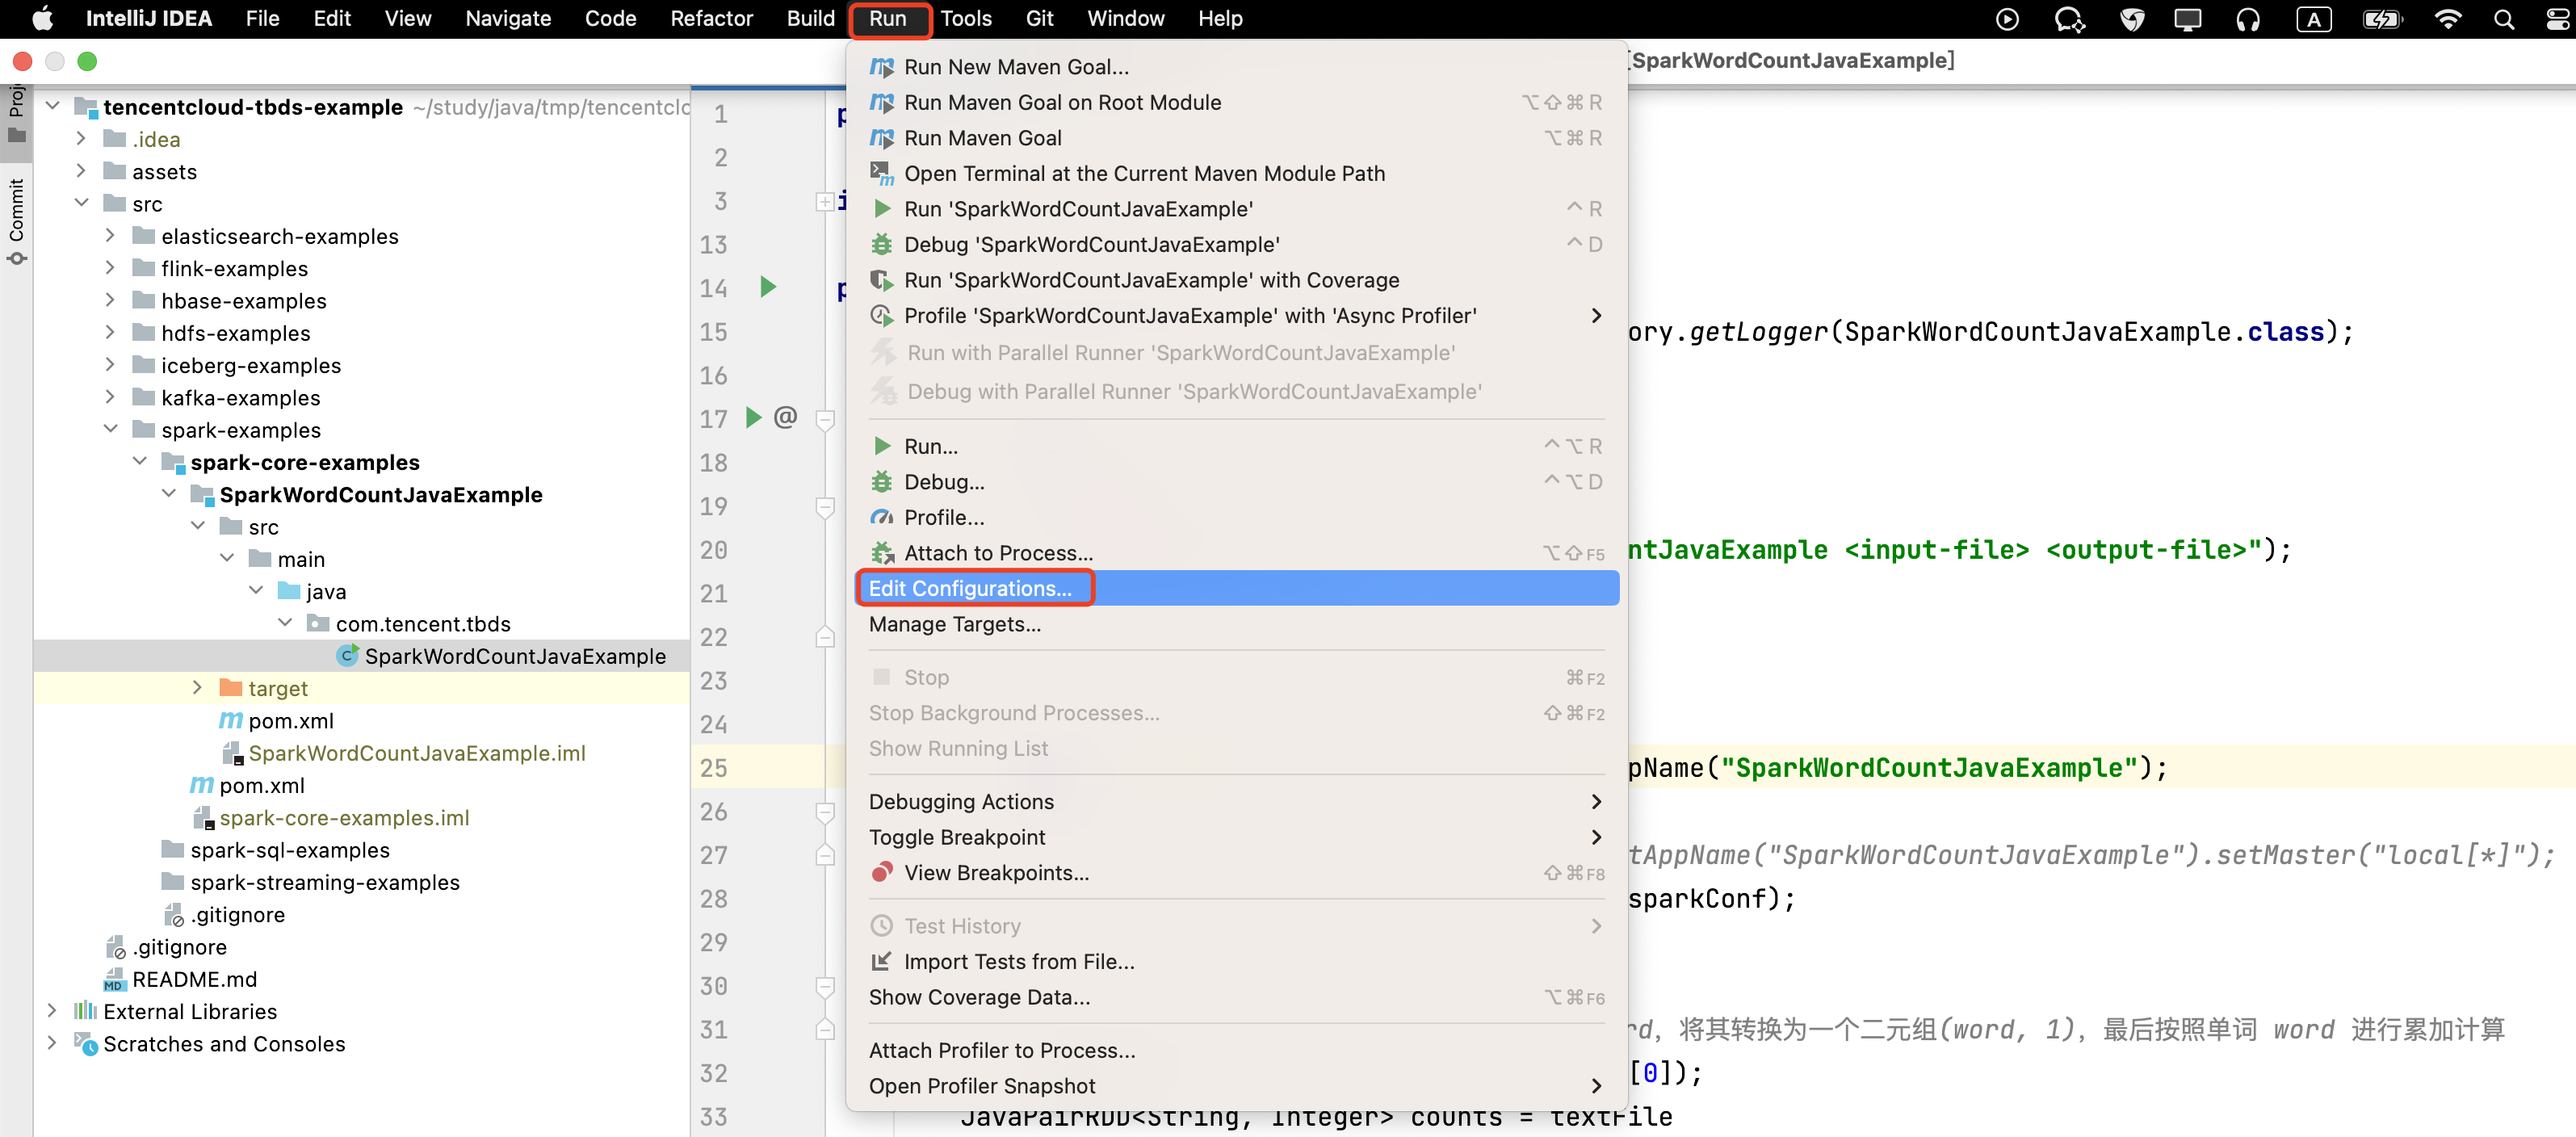Select pom.xml under SparkWordCountJavaExample module
The height and width of the screenshot is (1137, 2576).
pyautogui.click(x=290, y=721)
